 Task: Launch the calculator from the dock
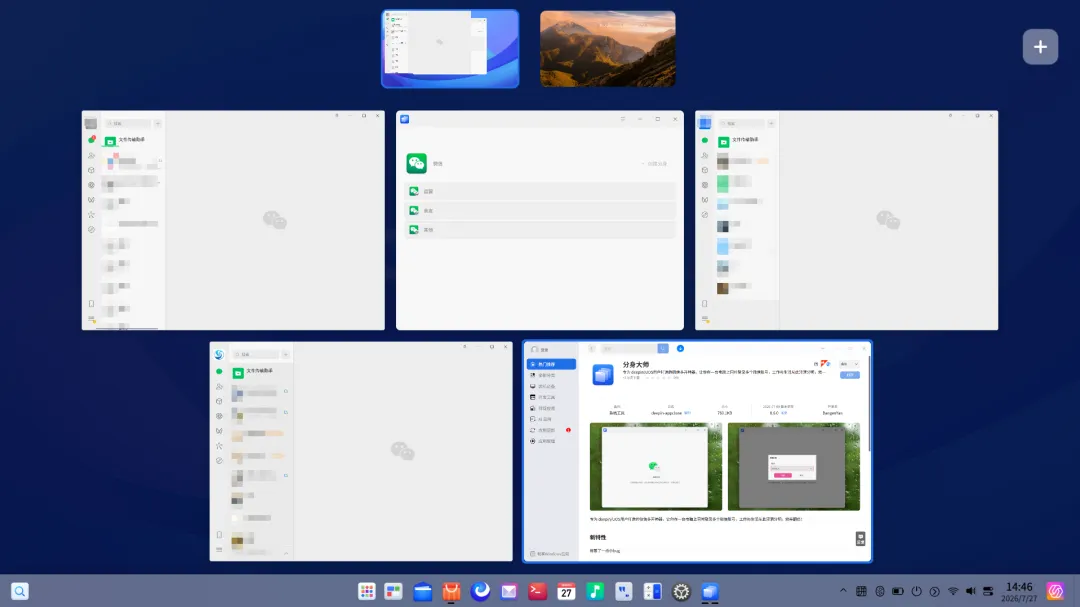(x=652, y=591)
